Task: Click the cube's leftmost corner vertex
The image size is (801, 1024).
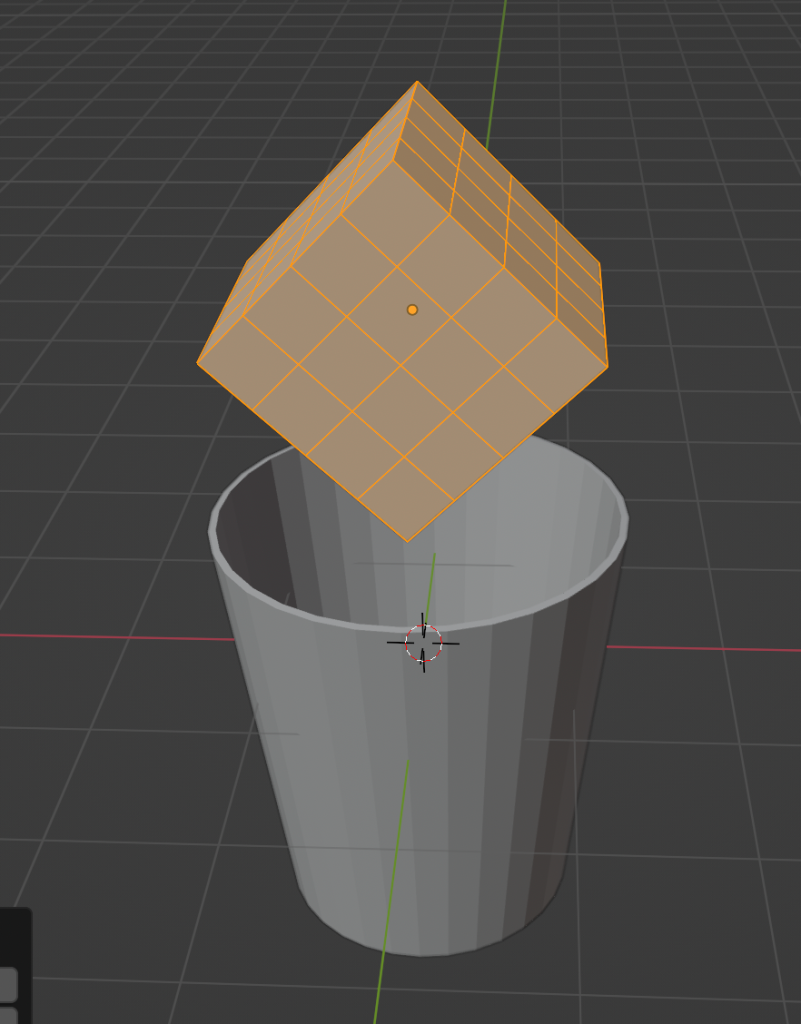Action: 198,363
